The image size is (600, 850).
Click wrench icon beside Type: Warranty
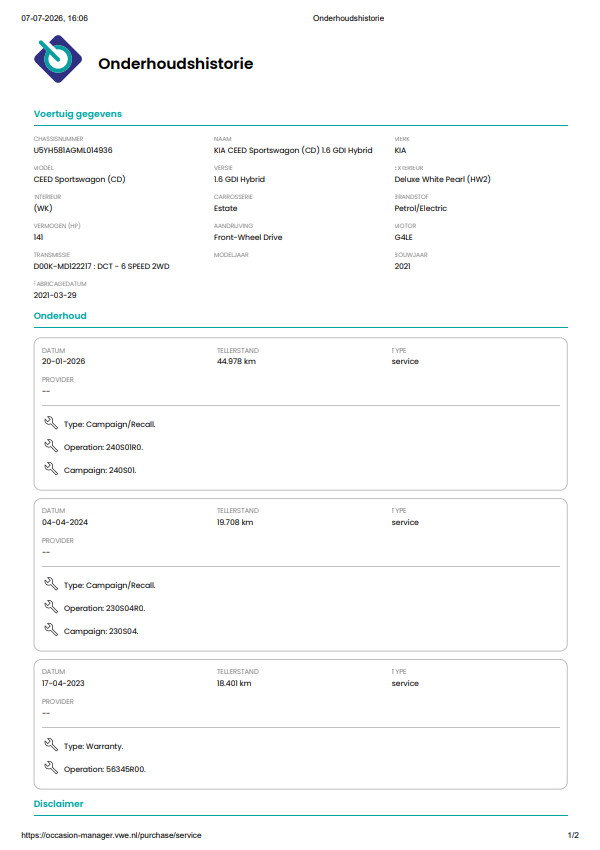pyautogui.click(x=51, y=745)
